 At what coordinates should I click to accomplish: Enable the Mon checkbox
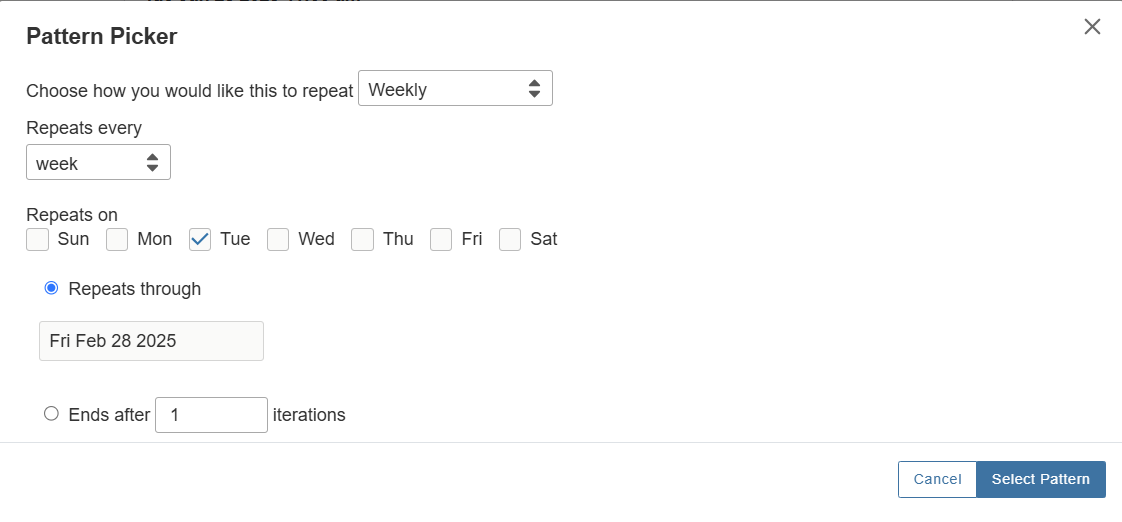[117, 240]
